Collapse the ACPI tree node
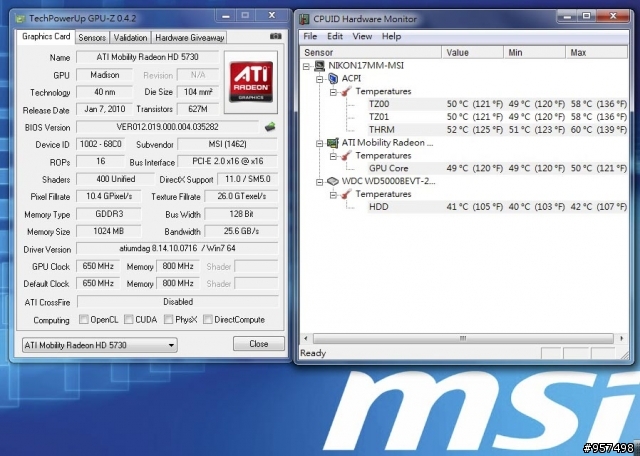Image resolution: width=640 pixels, height=456 pixels. (320, 78)
